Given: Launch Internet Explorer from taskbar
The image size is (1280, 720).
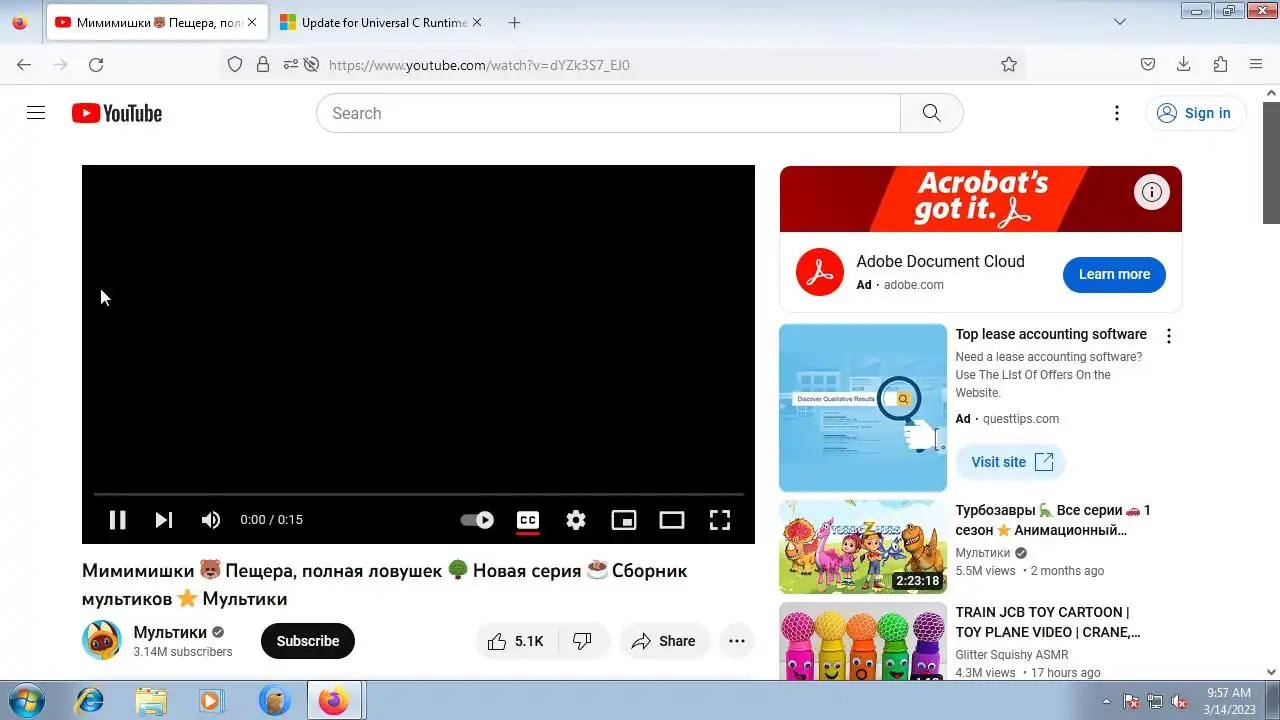Looking at the screenshot, I should 89,701.
